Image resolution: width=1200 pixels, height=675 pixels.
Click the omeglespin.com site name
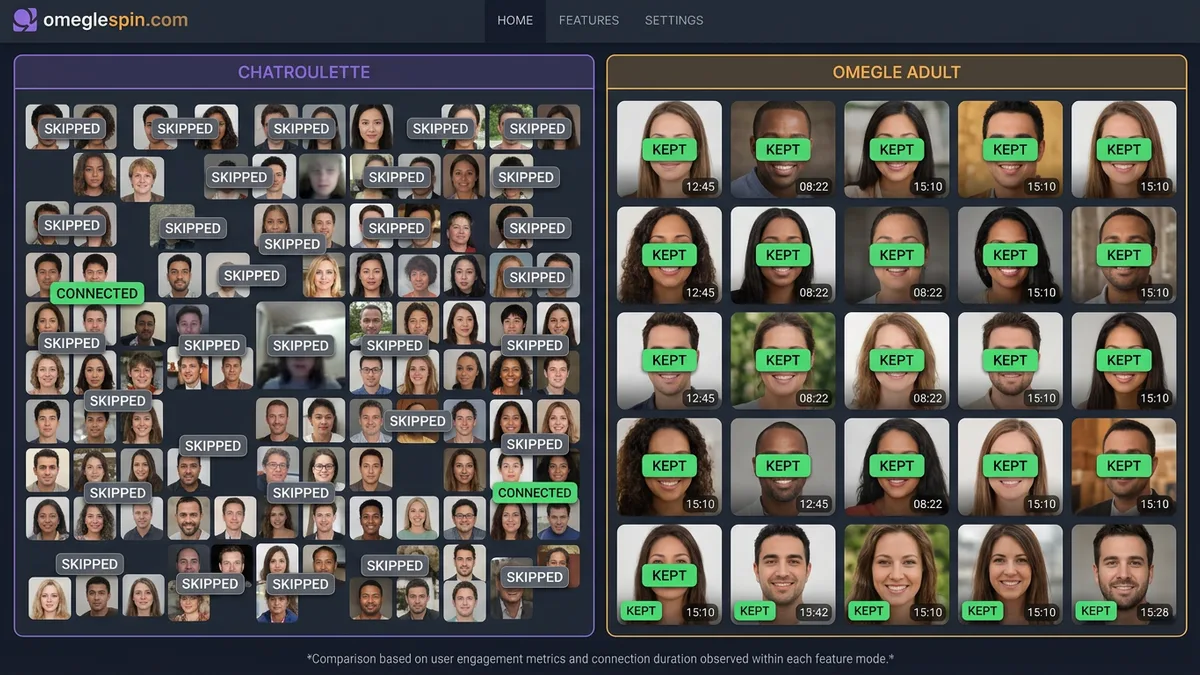pos(115,20)
